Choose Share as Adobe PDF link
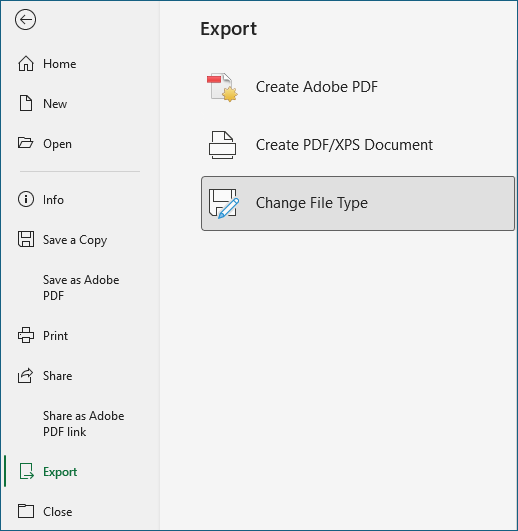The height and width of the screenshot is (531, 518). [x=83, y=424]
